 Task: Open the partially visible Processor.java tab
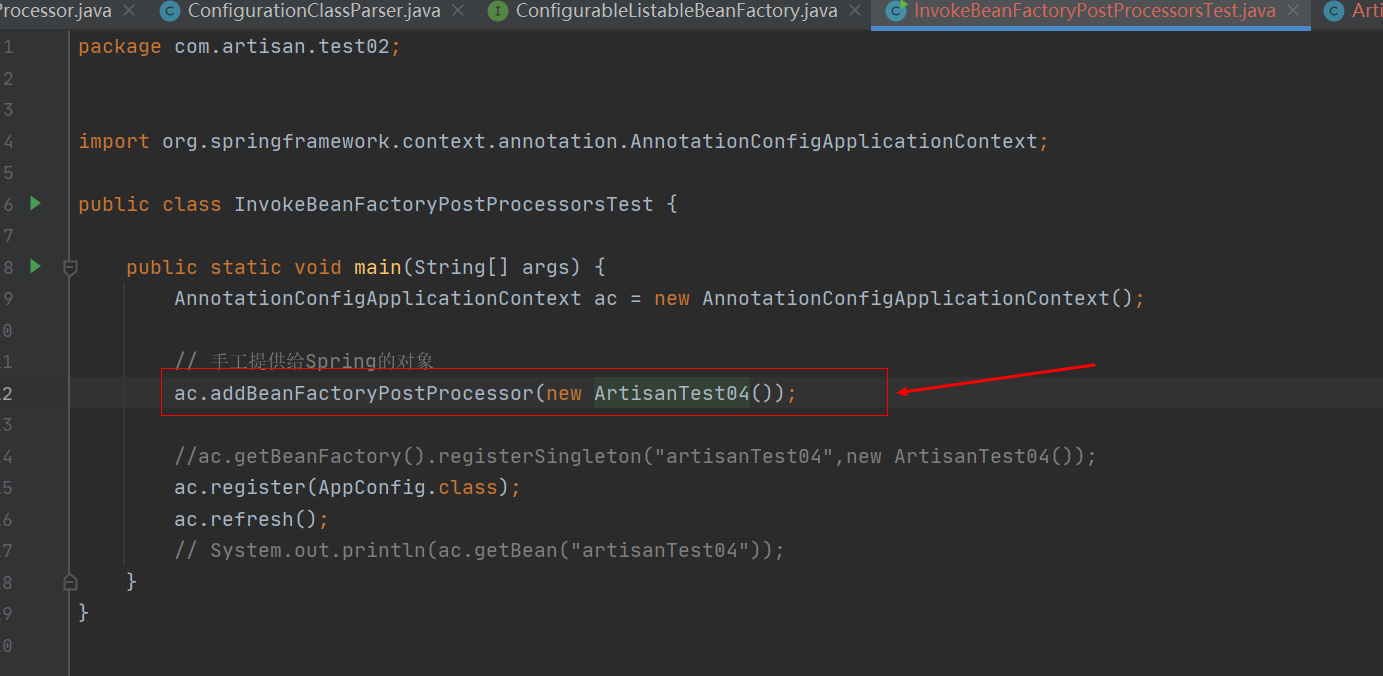[55, 11]
